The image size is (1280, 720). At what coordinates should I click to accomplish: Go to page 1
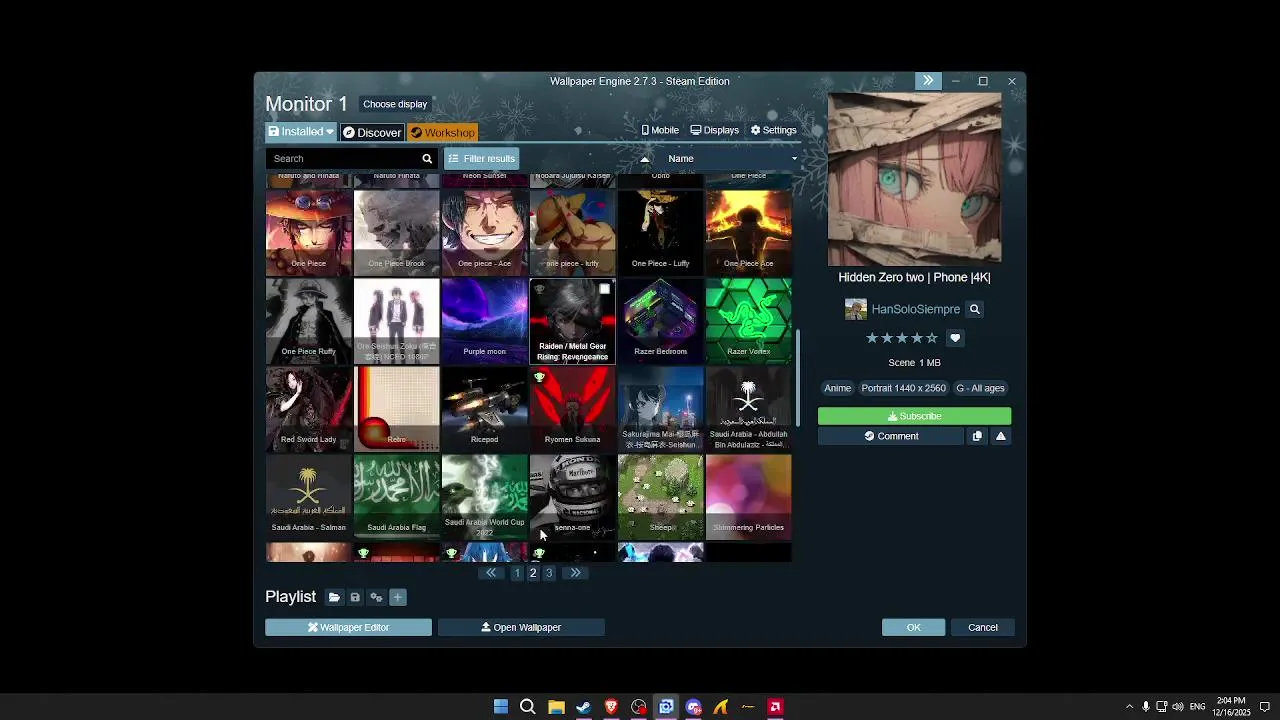point(517,573)
